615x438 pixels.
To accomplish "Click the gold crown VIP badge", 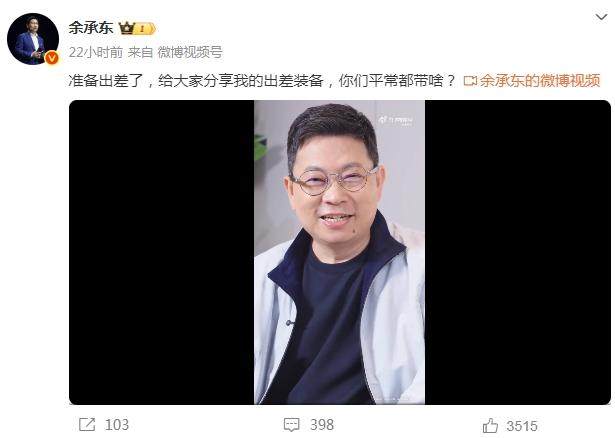I will click(x=127, y=28).
